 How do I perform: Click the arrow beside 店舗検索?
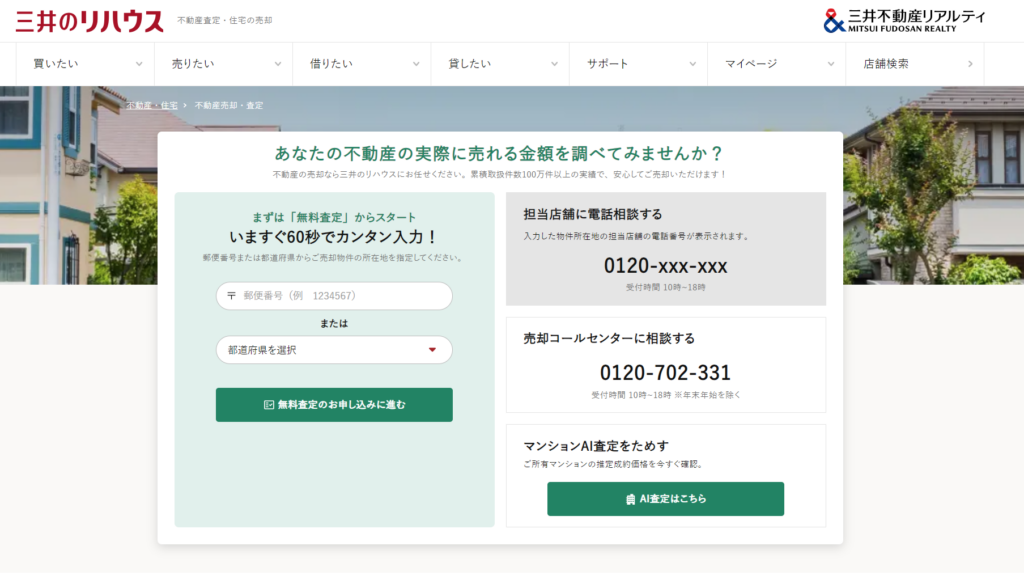970,64
